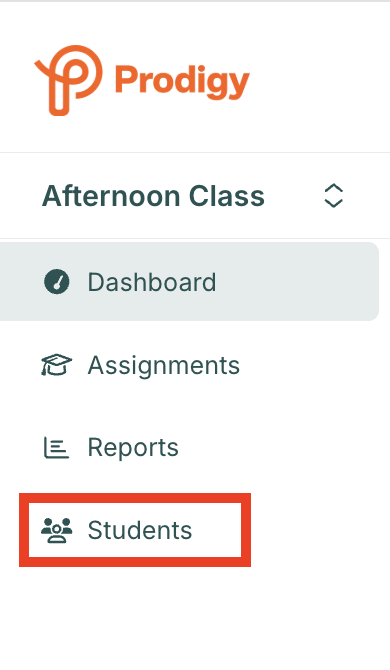Viewport: 390px width, 670px height.
Task: Click the orange Prodigy P logo mark
Action: pyautogui.click(x=68, y=80)
